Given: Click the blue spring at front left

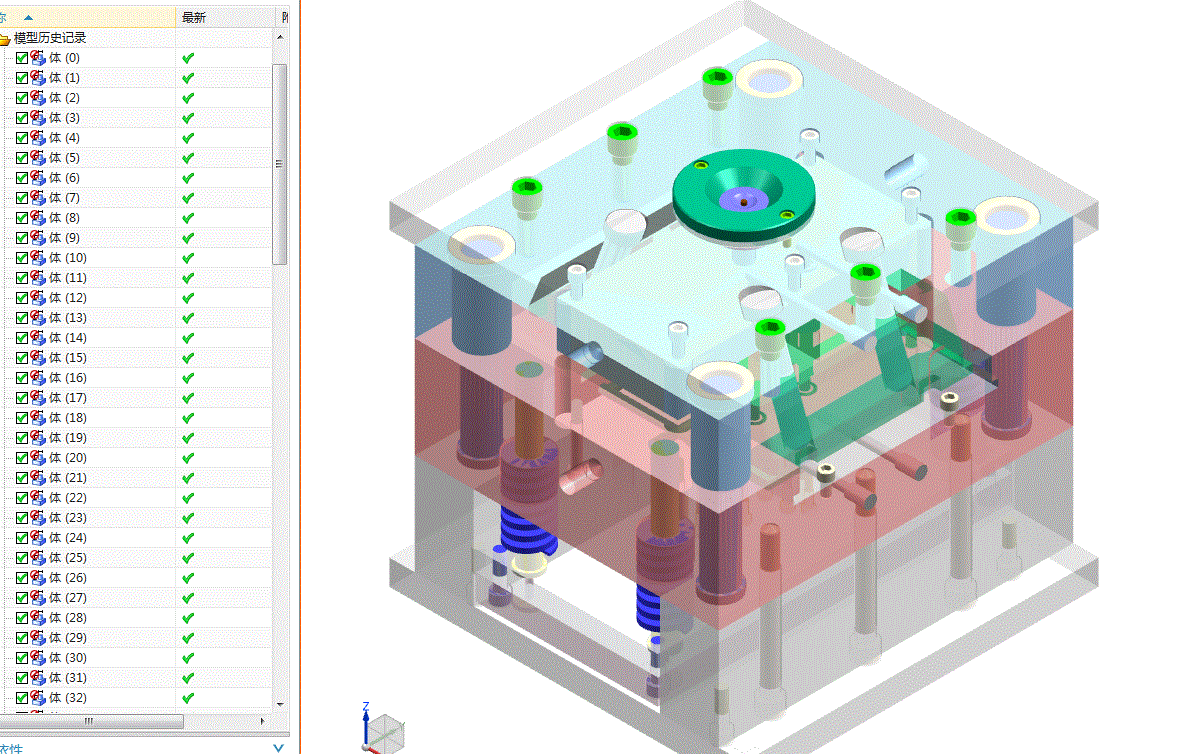Looking at the screenshot, I should [527, 531].
